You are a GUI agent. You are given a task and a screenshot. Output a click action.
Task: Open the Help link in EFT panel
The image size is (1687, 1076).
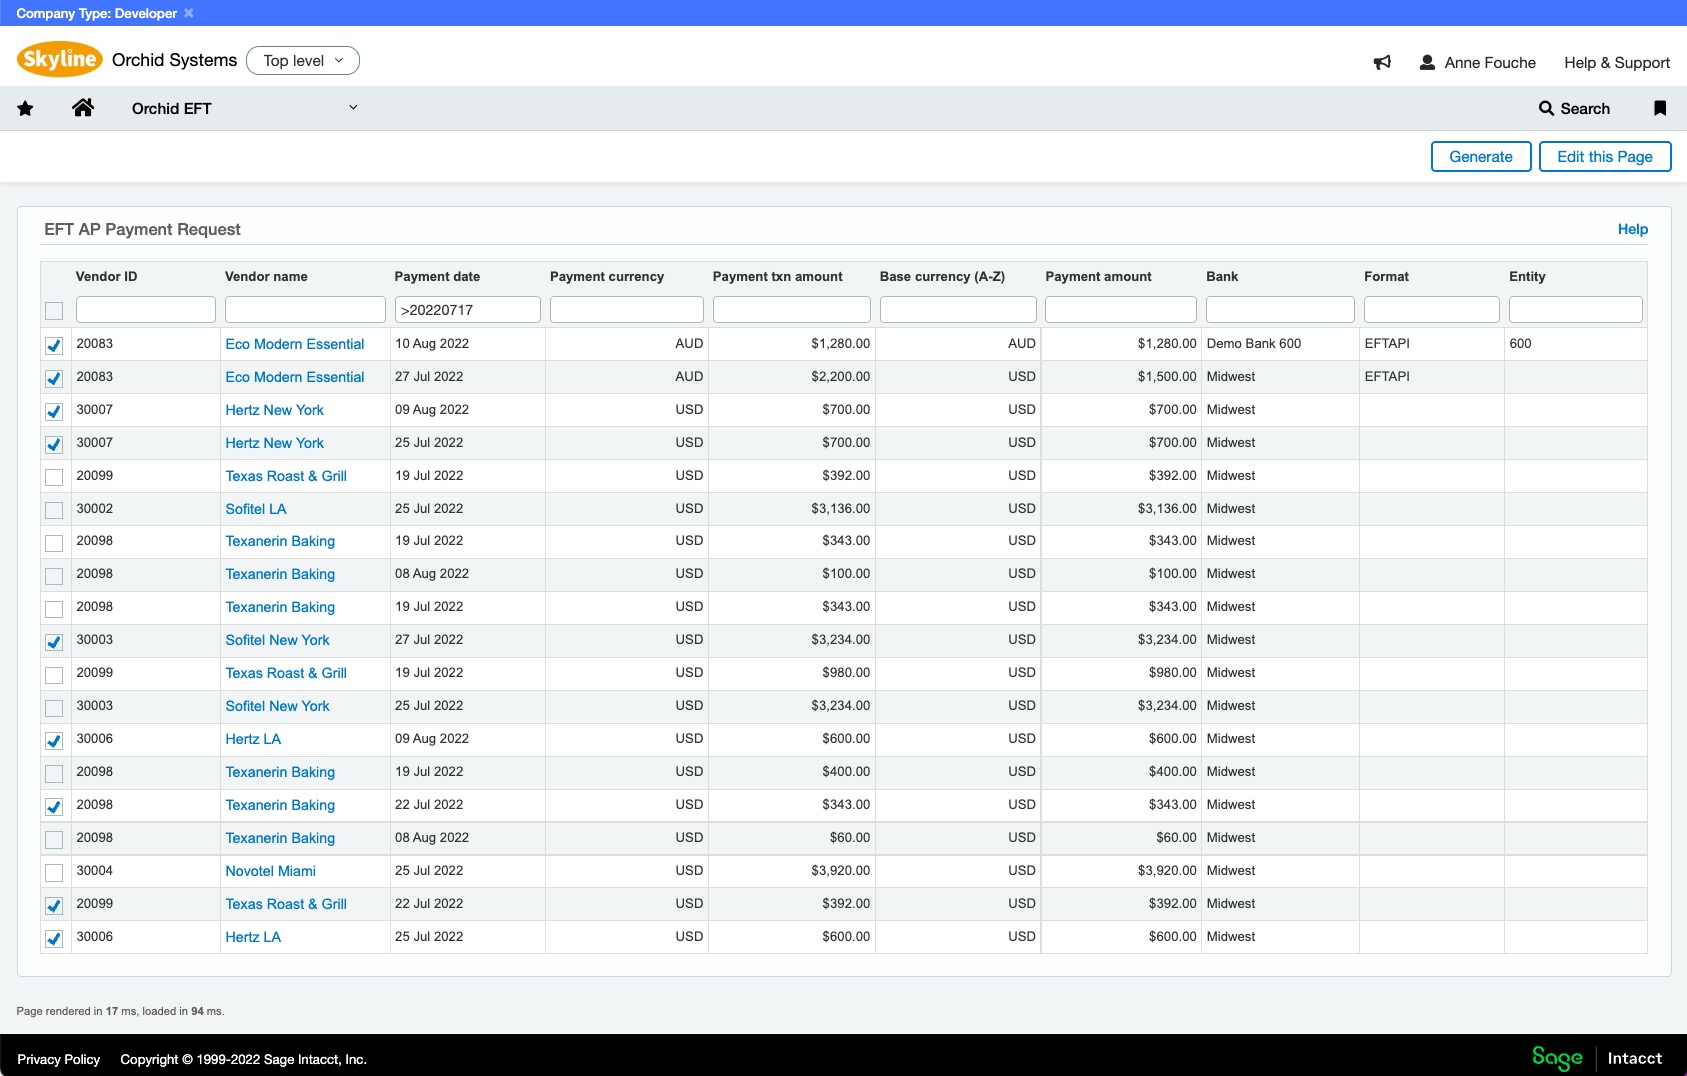point(1633,229)
